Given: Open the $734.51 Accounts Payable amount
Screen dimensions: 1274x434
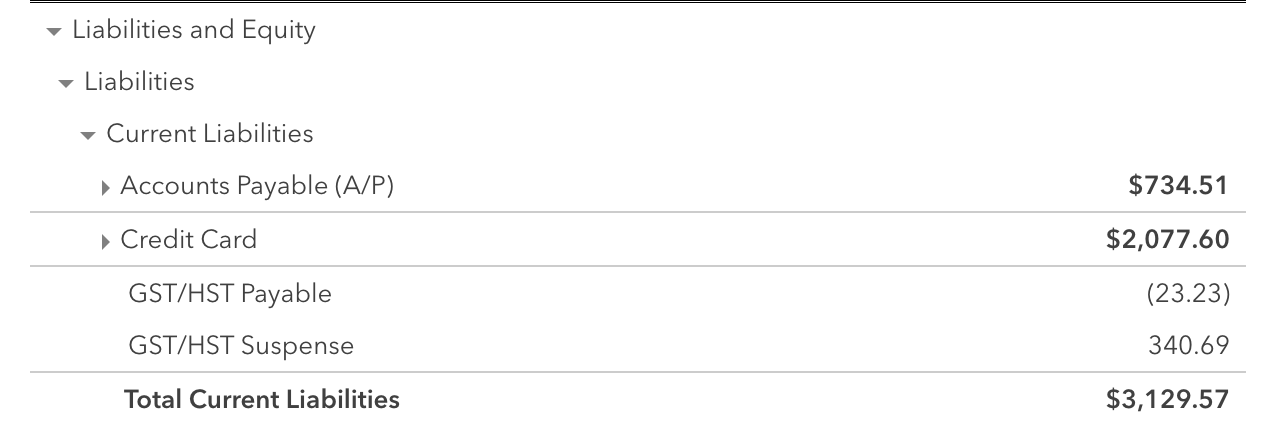Looking at the screenshot, I should (1178, 186).
